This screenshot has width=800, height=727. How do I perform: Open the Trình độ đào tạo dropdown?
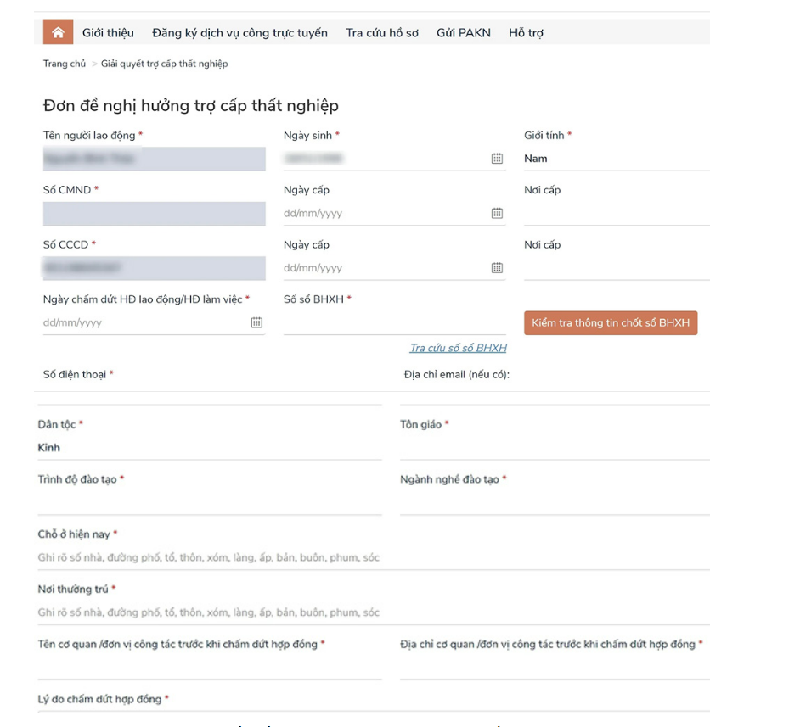pos(209,503)
